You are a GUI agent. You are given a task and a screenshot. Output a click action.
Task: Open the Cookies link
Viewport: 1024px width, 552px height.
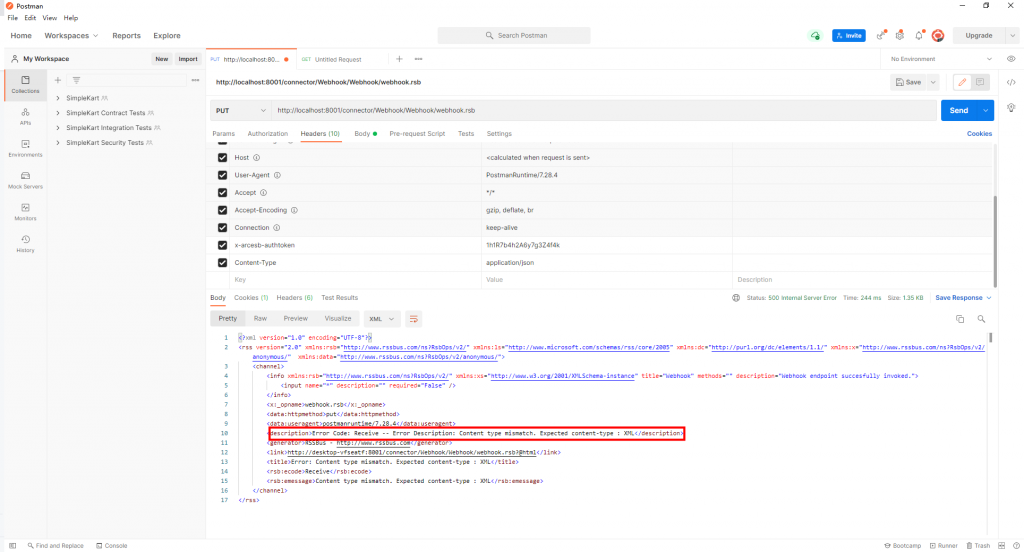(979, 133)
